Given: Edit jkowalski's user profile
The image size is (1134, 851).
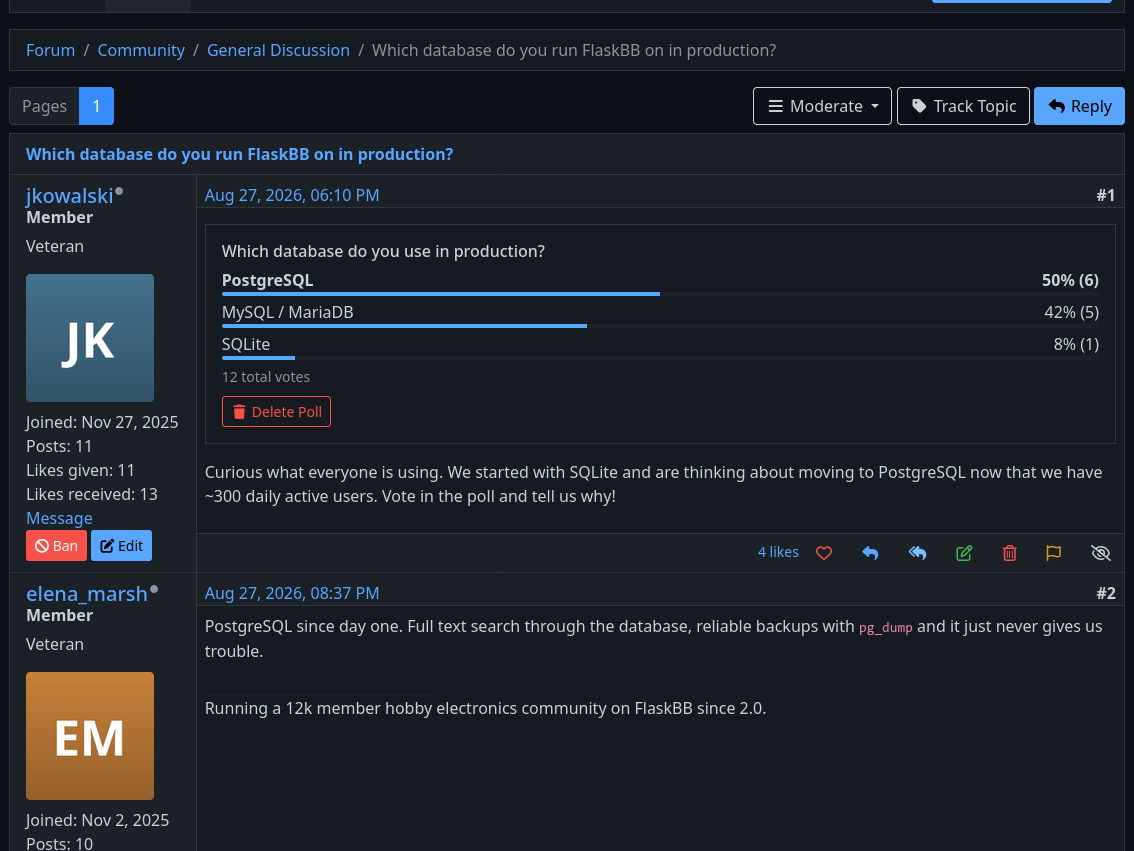Looking at the screenshot, I should [122, 546].
